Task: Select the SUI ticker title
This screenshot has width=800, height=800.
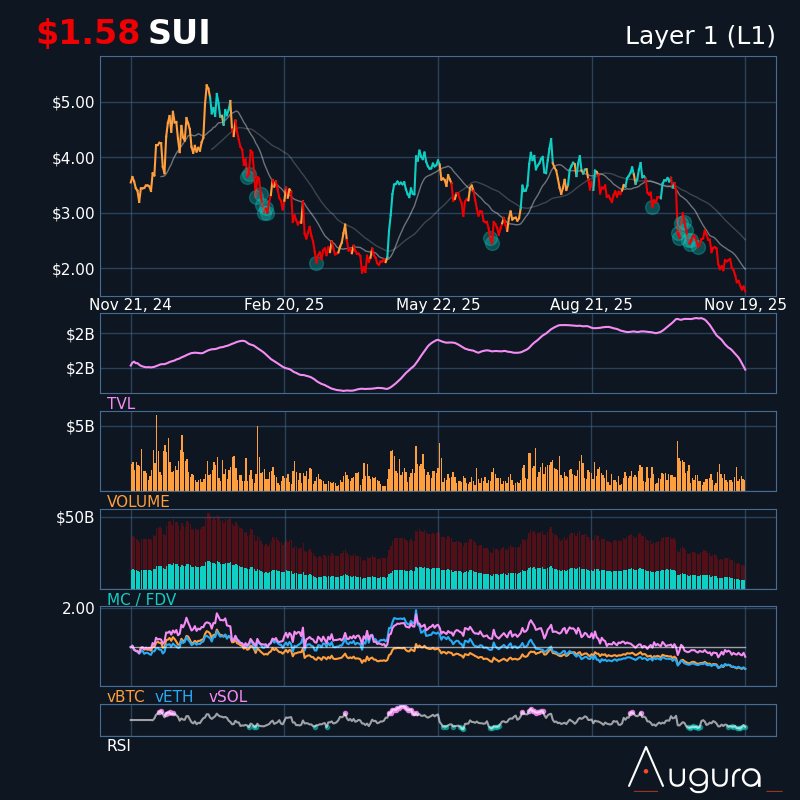Action: click(x=179, y=33)
